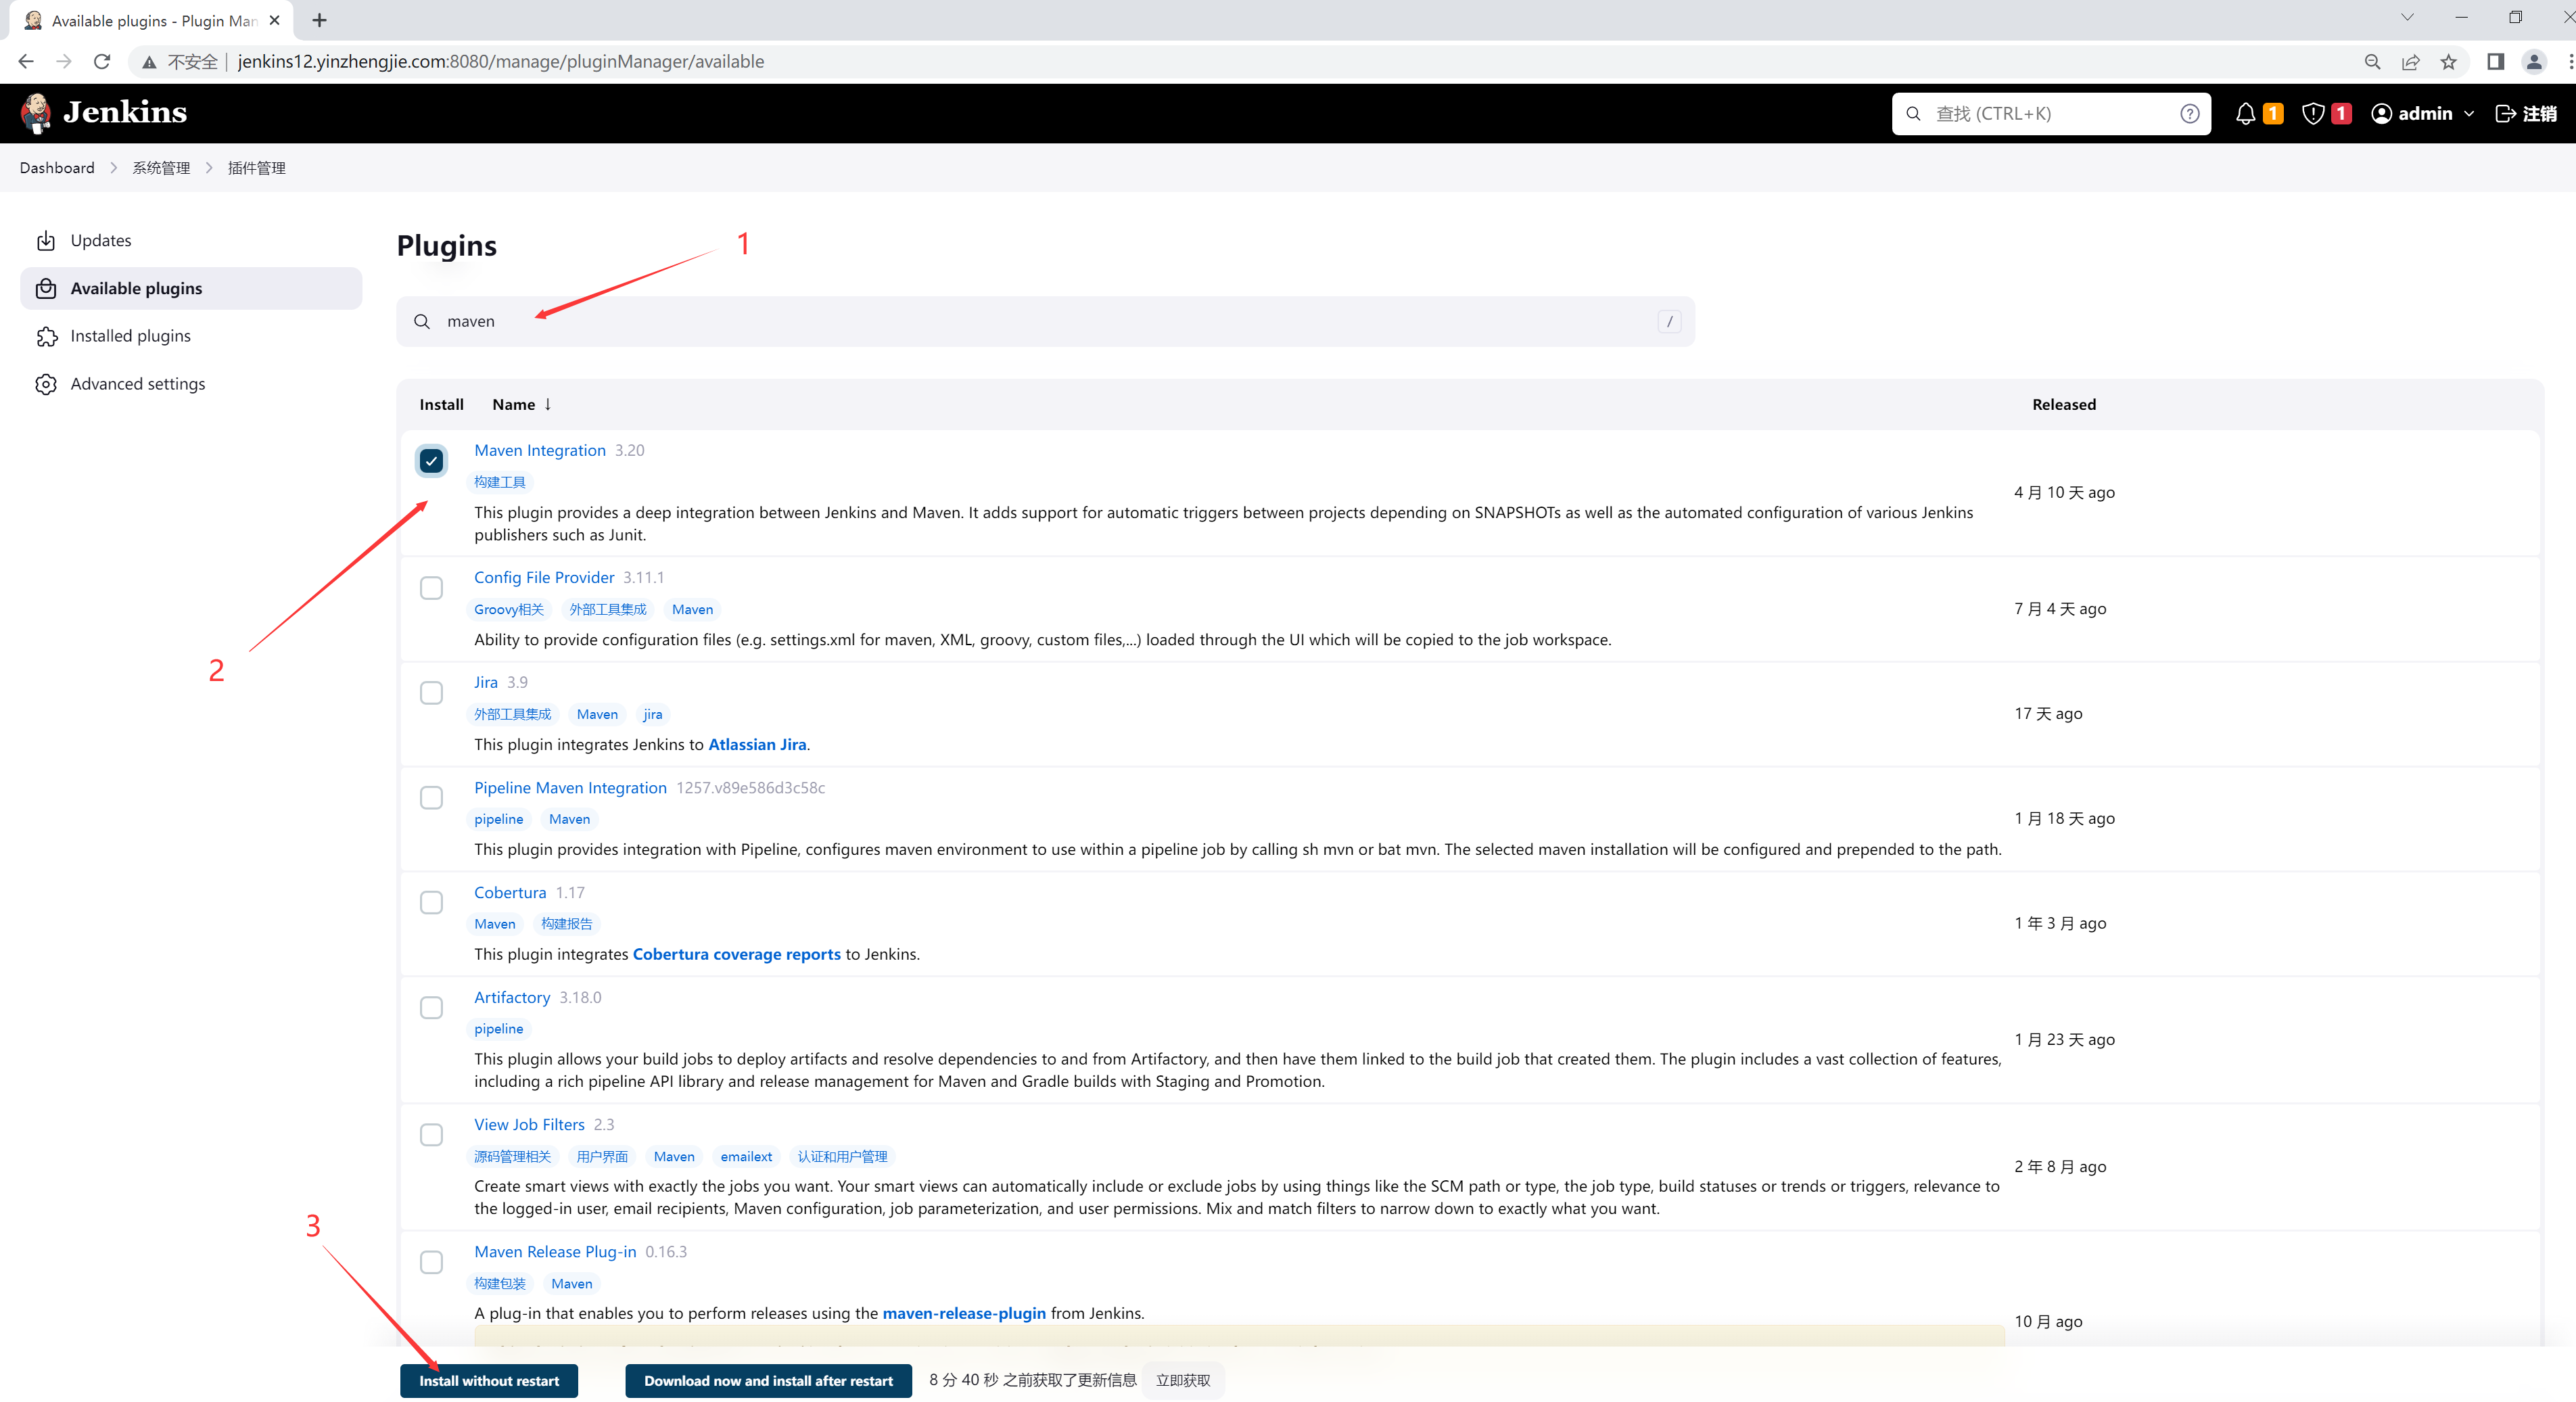
Task: Open the notifications bell icon
Action: click(x=2245, y=113)
